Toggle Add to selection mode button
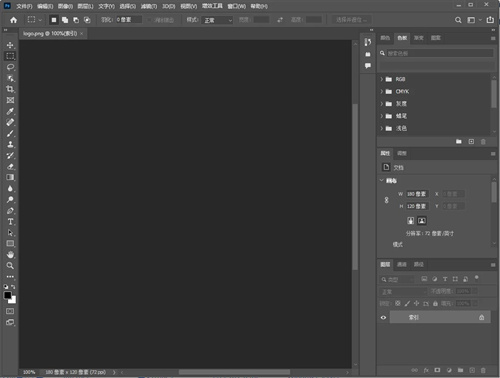 click(x=65, y=20)
